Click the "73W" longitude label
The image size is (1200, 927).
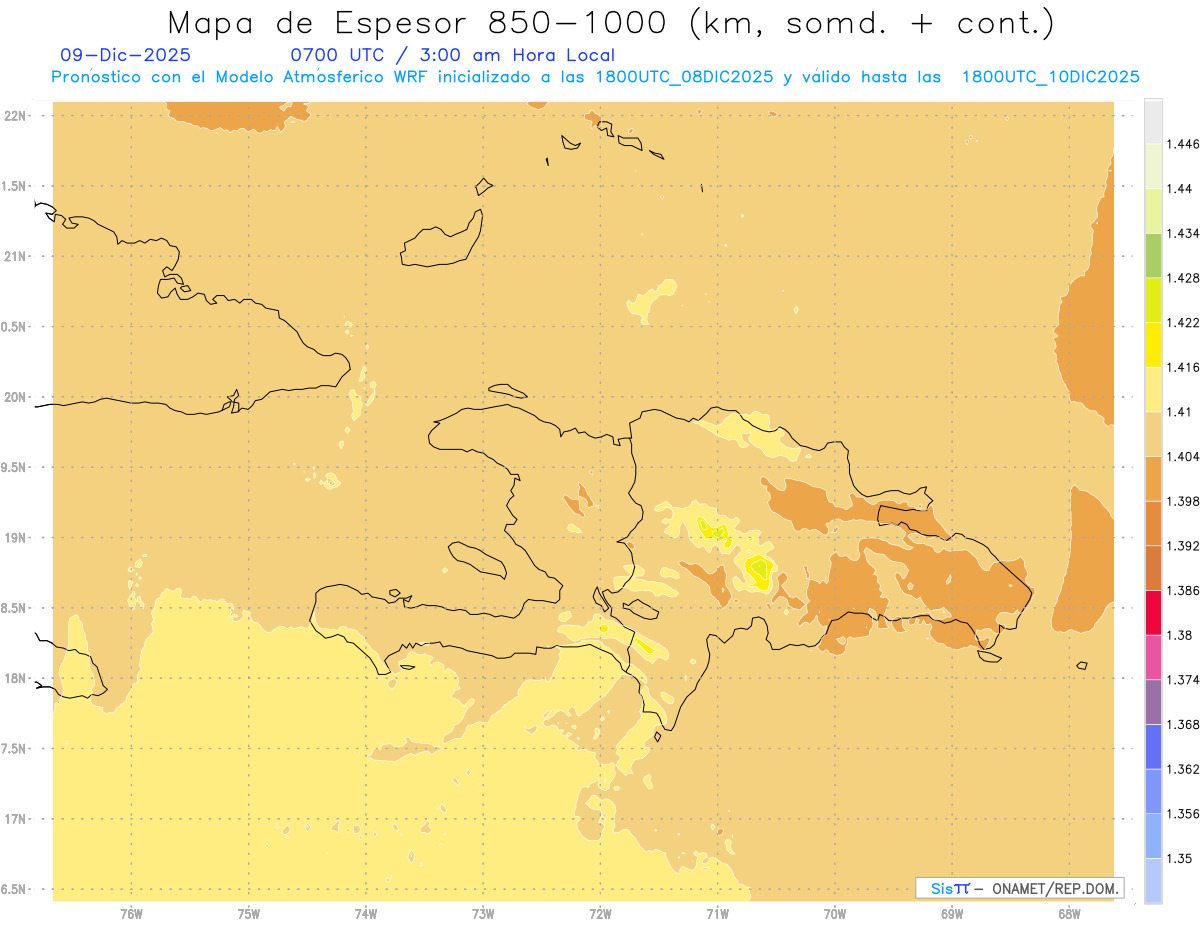point(483,914)
